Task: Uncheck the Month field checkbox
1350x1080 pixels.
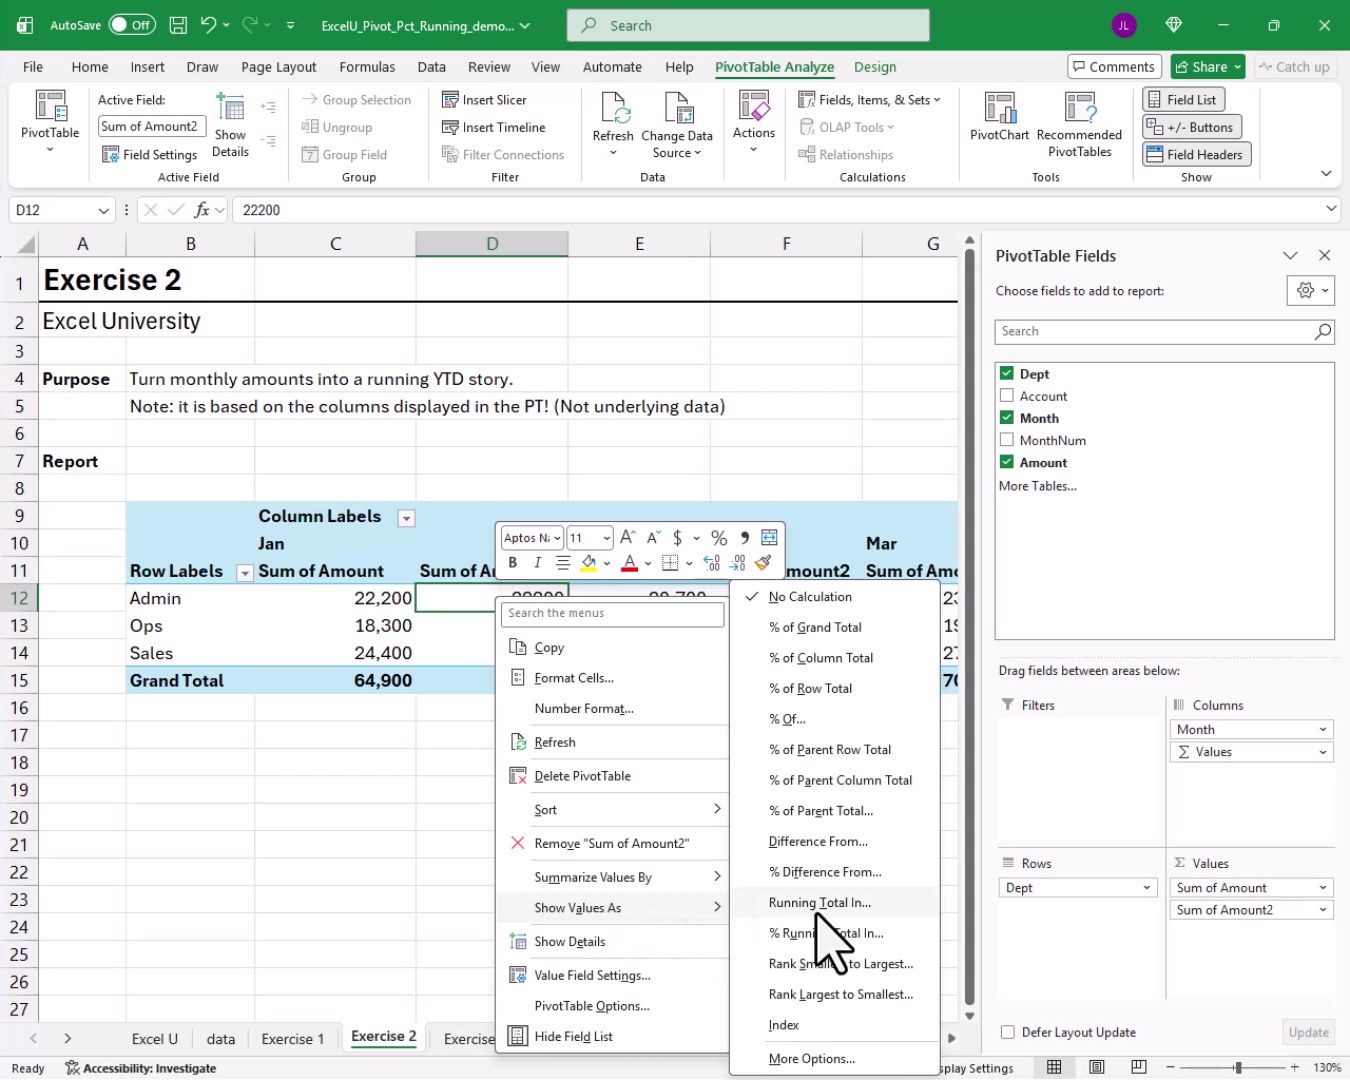Action: (1007, 417)
